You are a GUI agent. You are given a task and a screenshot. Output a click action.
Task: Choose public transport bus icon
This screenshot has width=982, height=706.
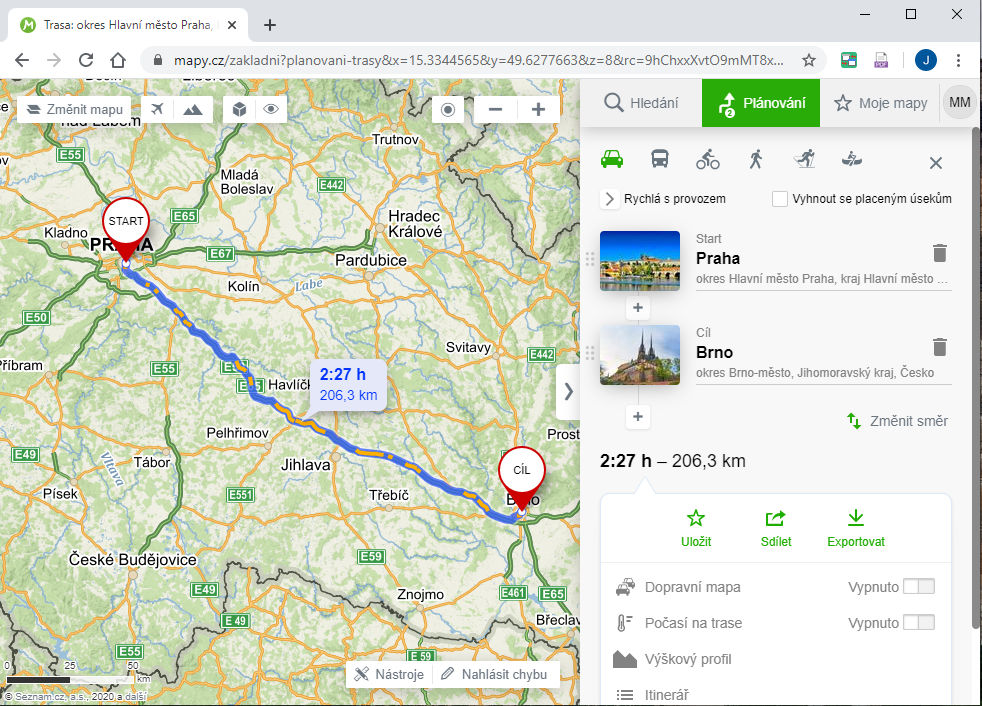tap(660, 159)
